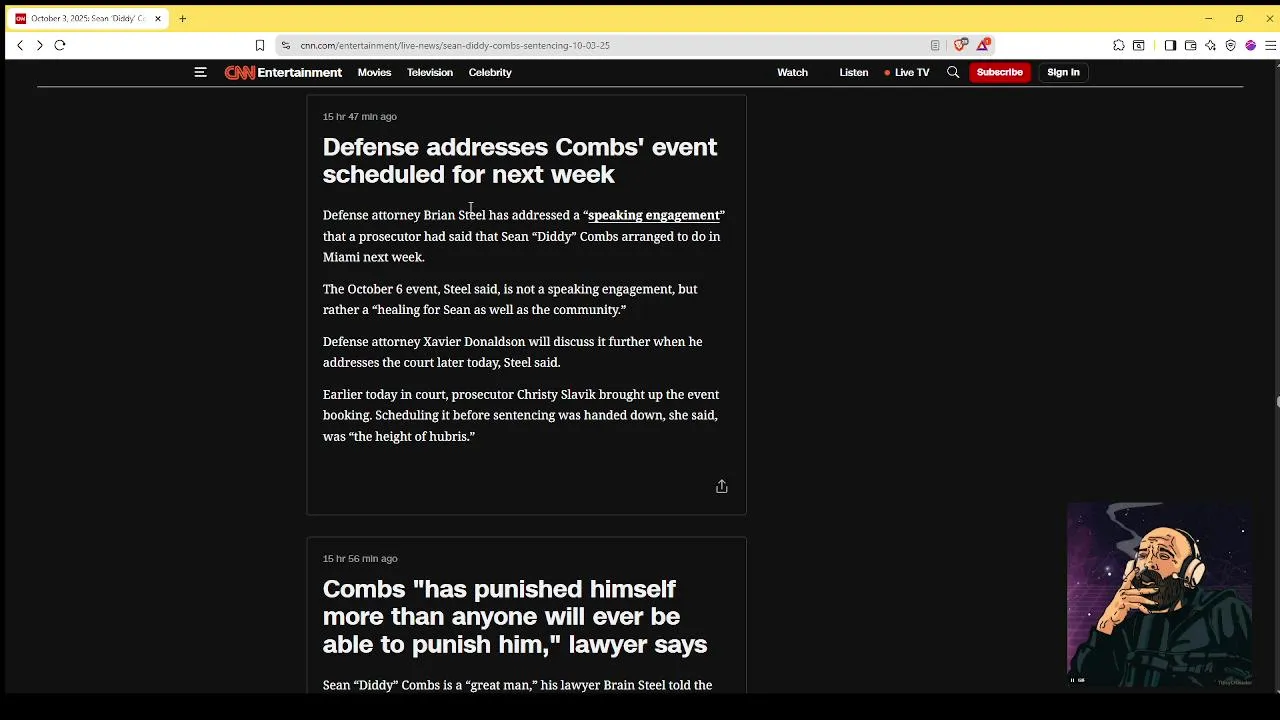Open Movies section
The height and width of the screenshot is (720, 1280).
(375, 72)
